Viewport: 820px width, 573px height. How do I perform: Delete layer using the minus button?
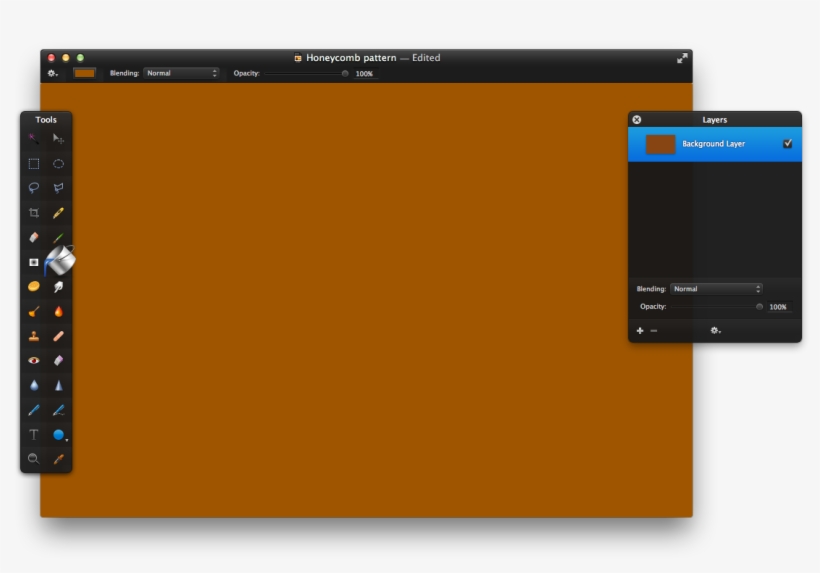(x=654, y=330)
